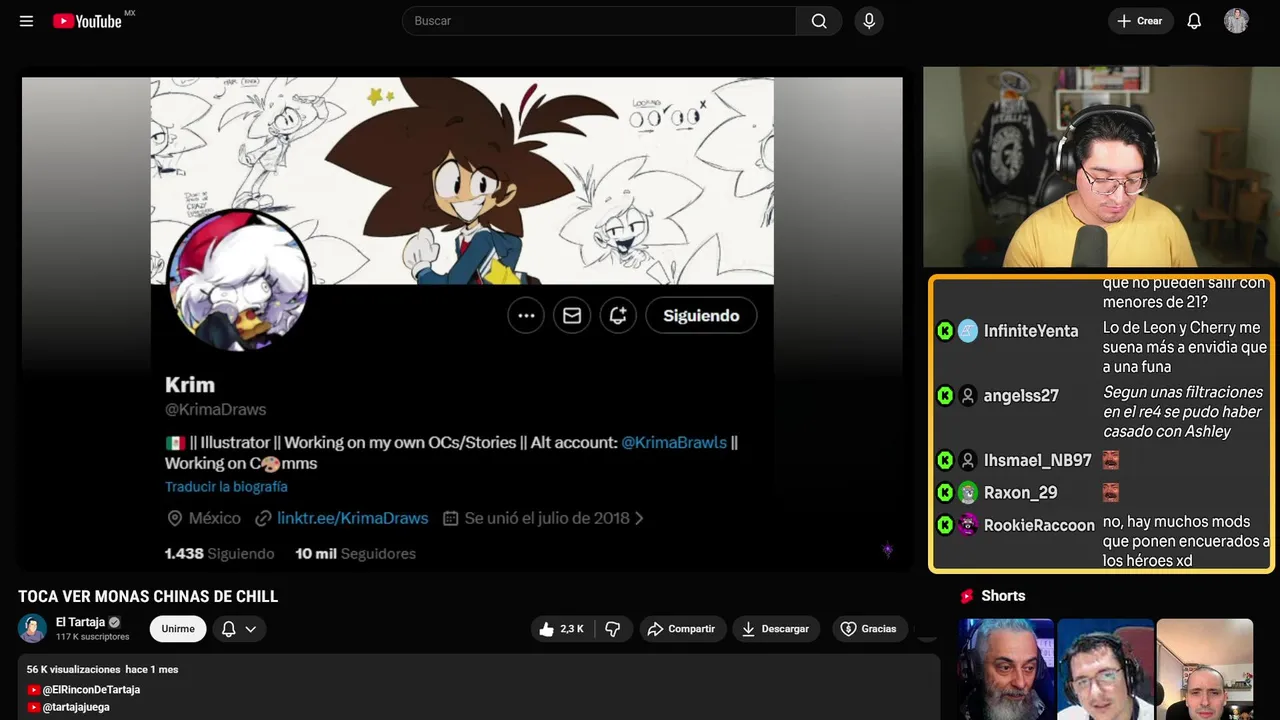Click the Unirme join button

[178, 629]
